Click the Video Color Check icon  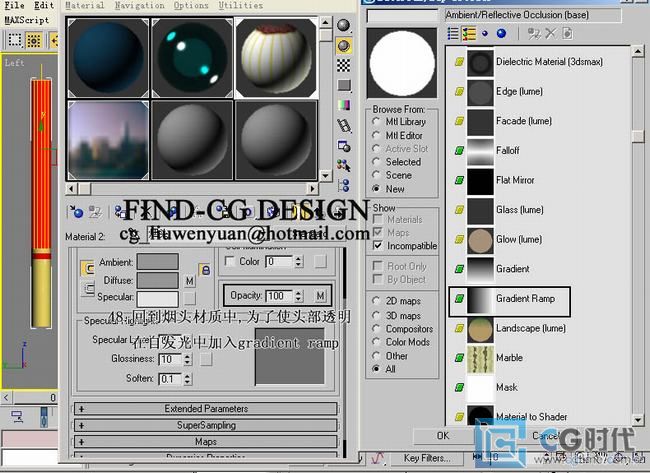tap(344, 105)
